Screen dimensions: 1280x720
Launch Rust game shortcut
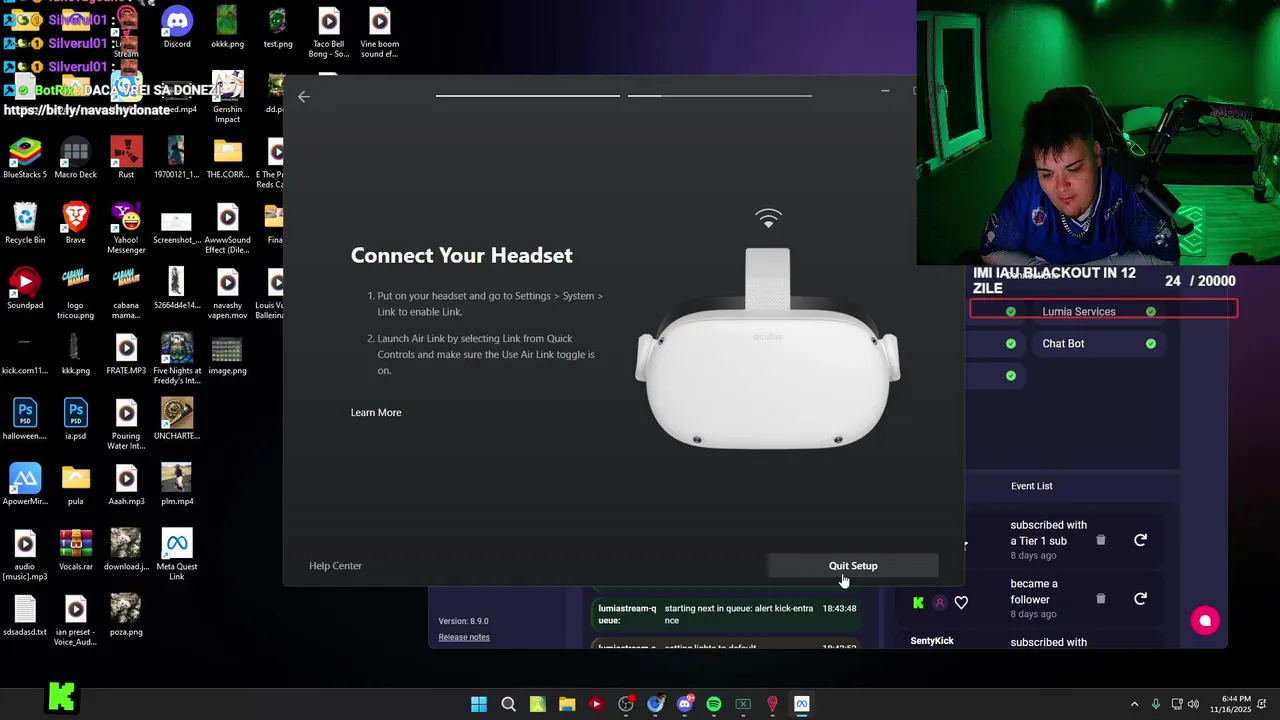tap(126, 159)
